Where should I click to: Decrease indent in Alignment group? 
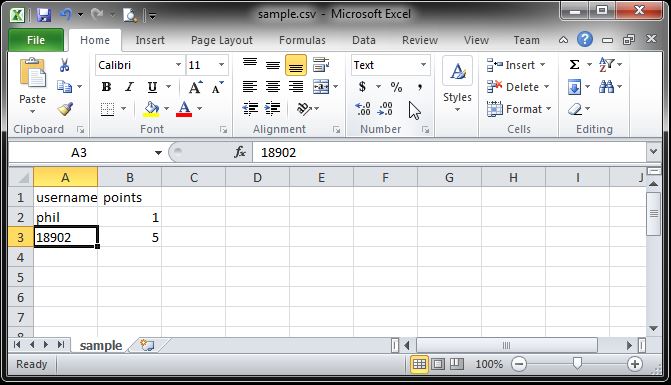[x=250, y=109]
